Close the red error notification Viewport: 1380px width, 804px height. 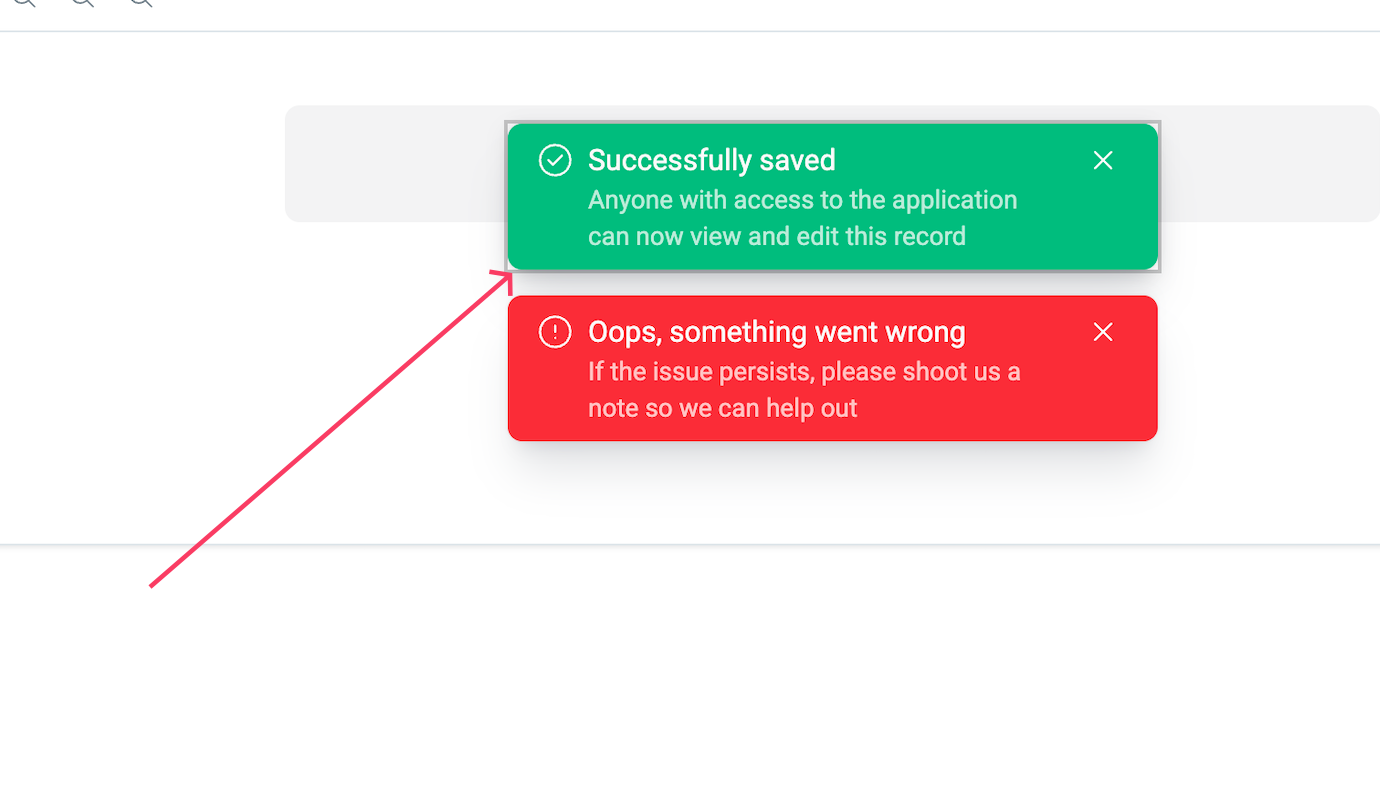(1103, 332)
